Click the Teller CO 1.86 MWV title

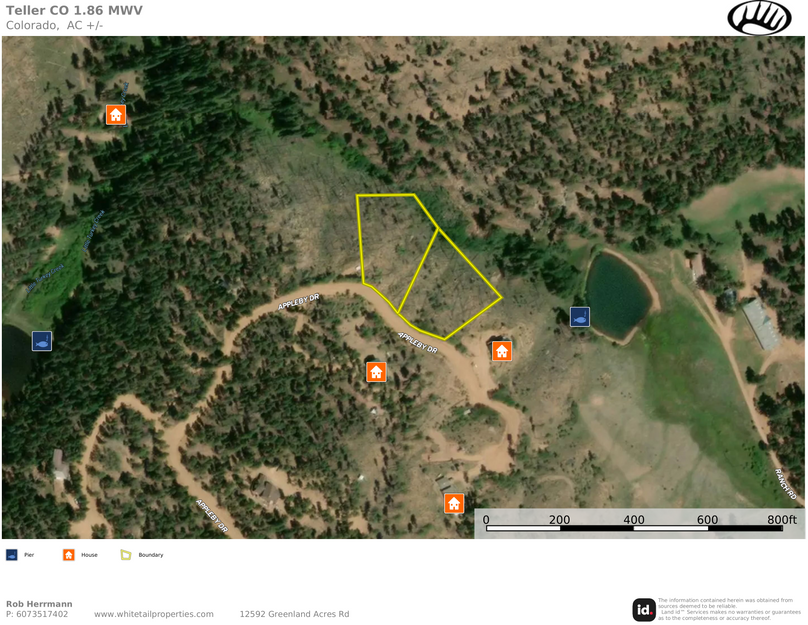tap(74, 10)
